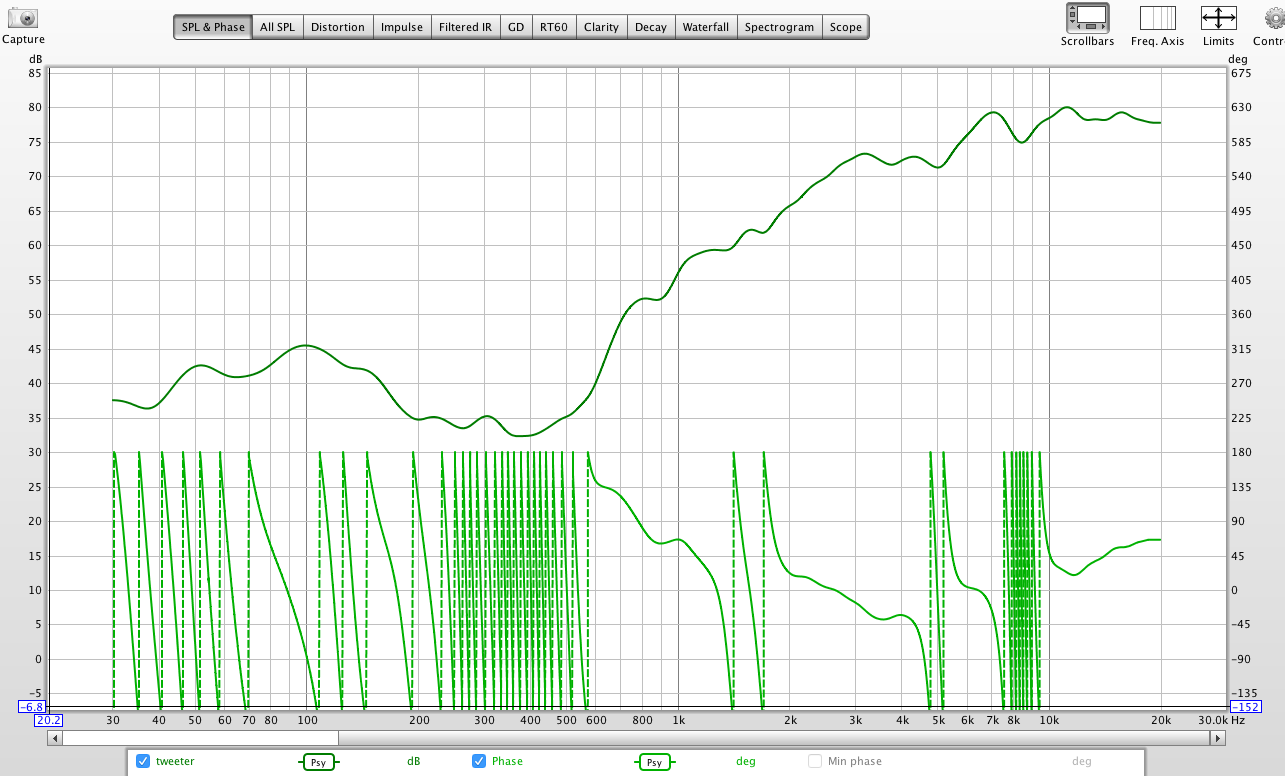Switch to the Filtered IR tab

click(x=465, y=27)
